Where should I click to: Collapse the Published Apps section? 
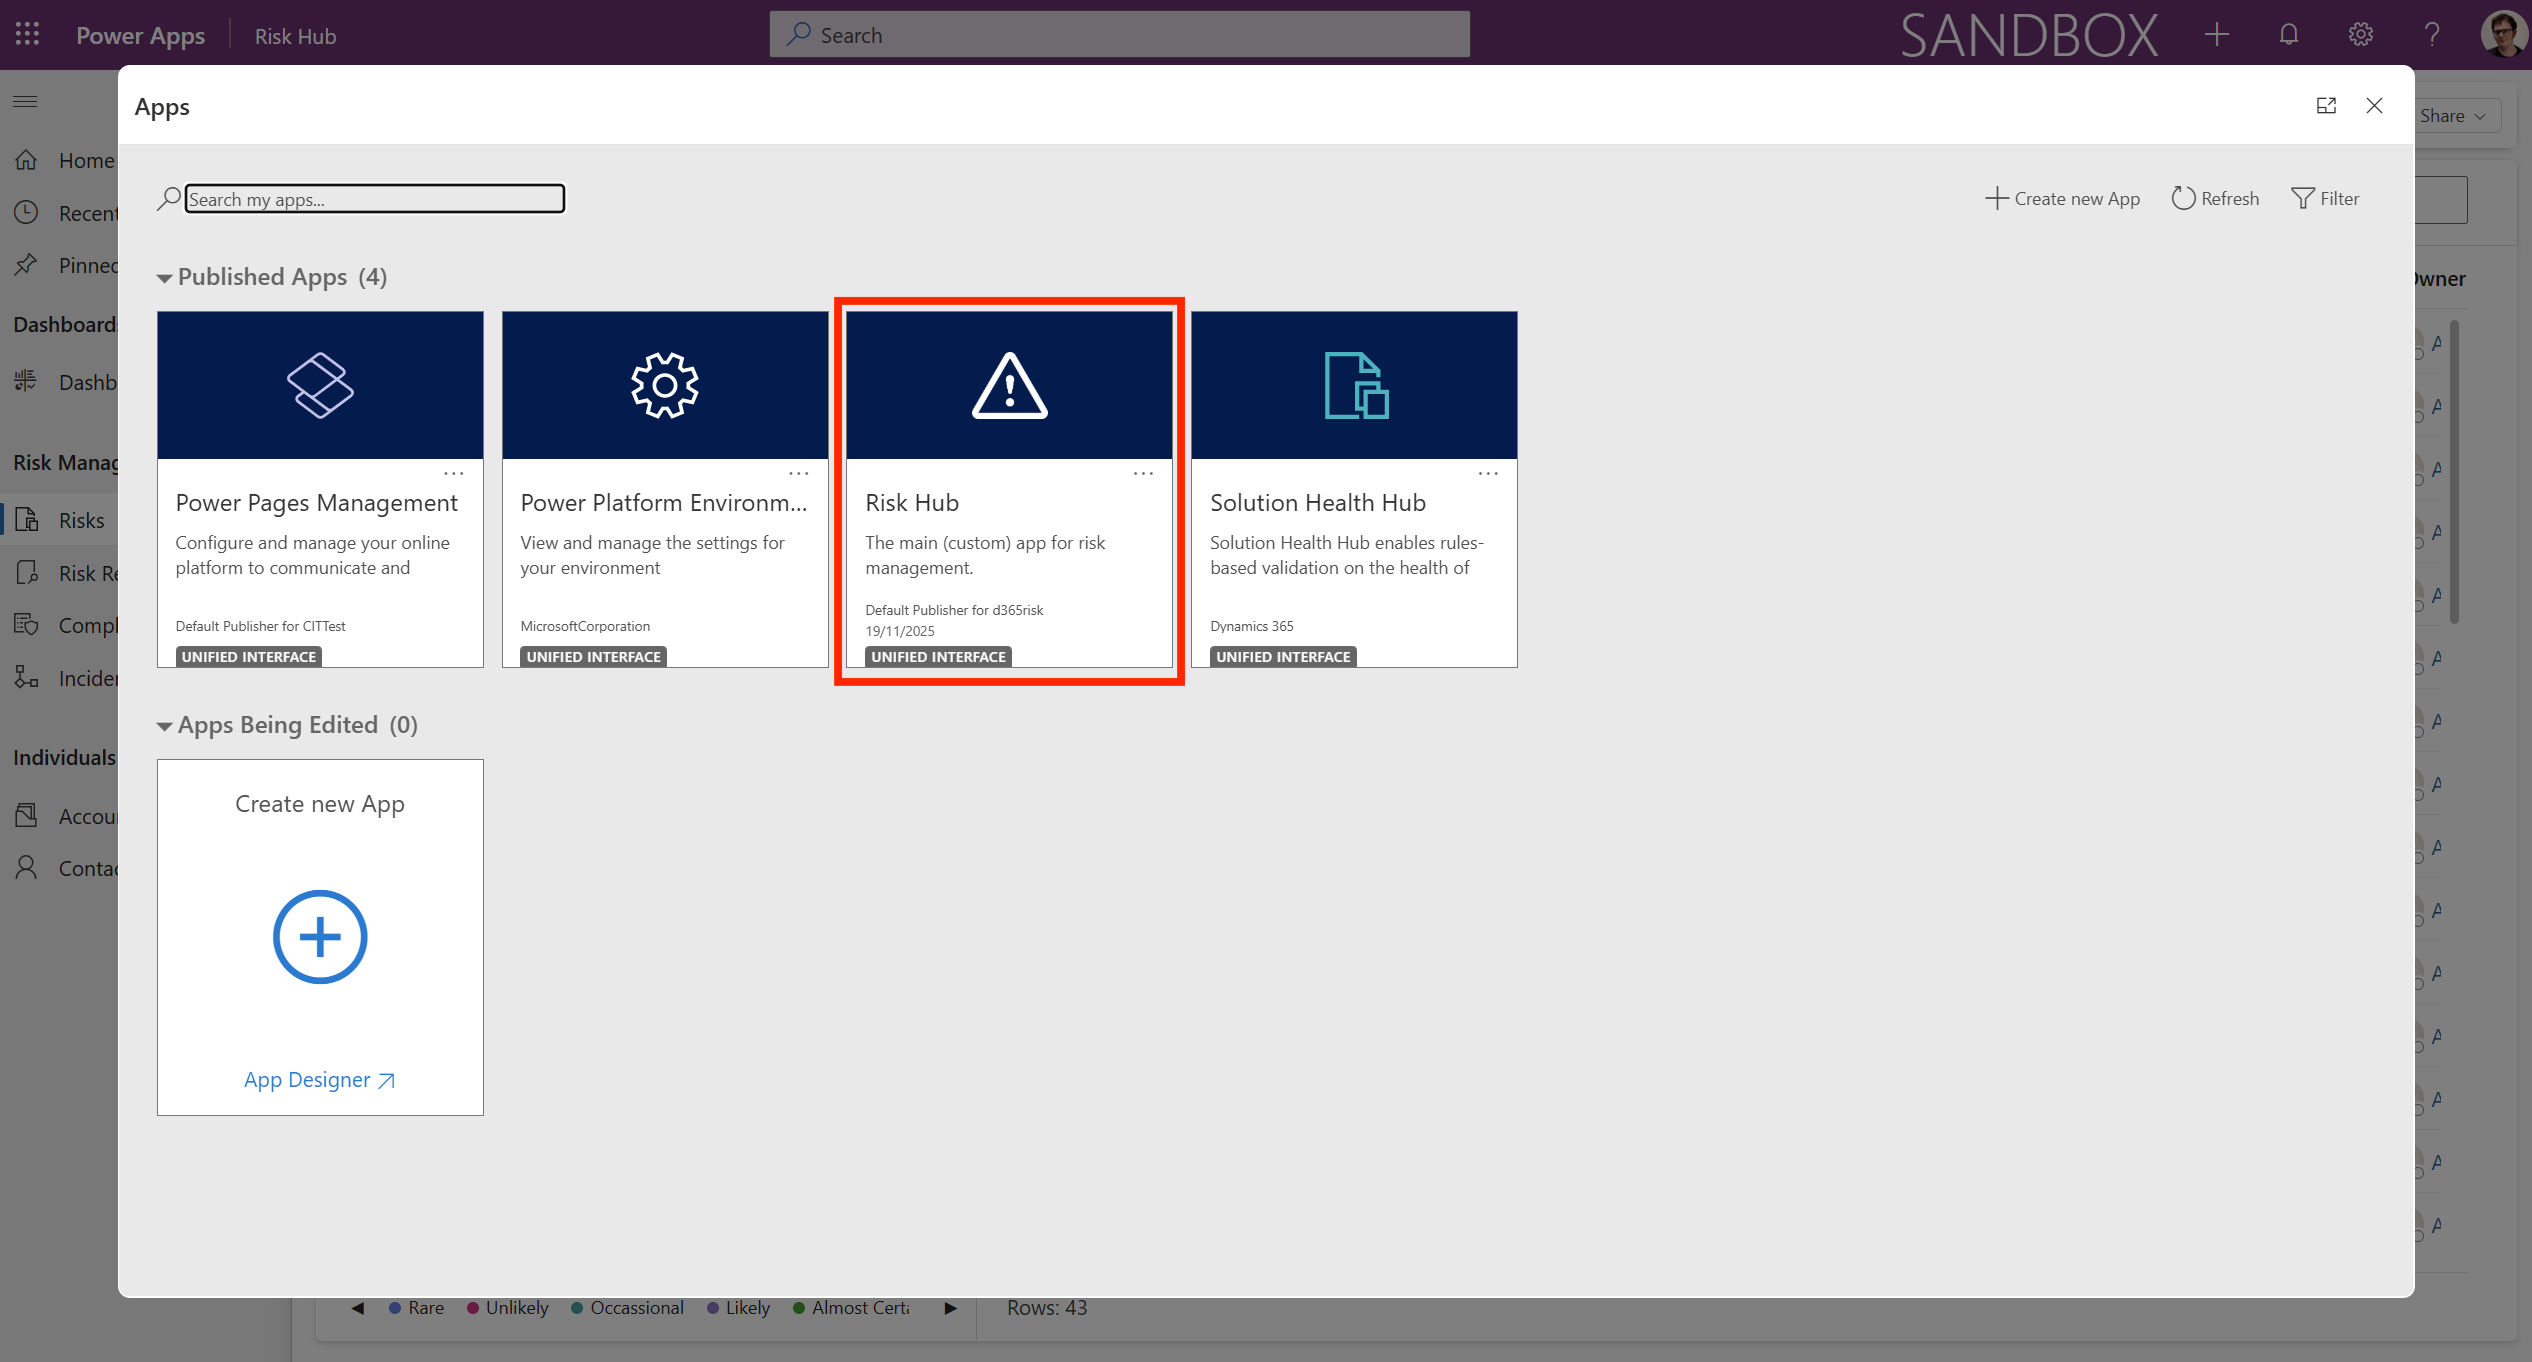click(165, 278)
